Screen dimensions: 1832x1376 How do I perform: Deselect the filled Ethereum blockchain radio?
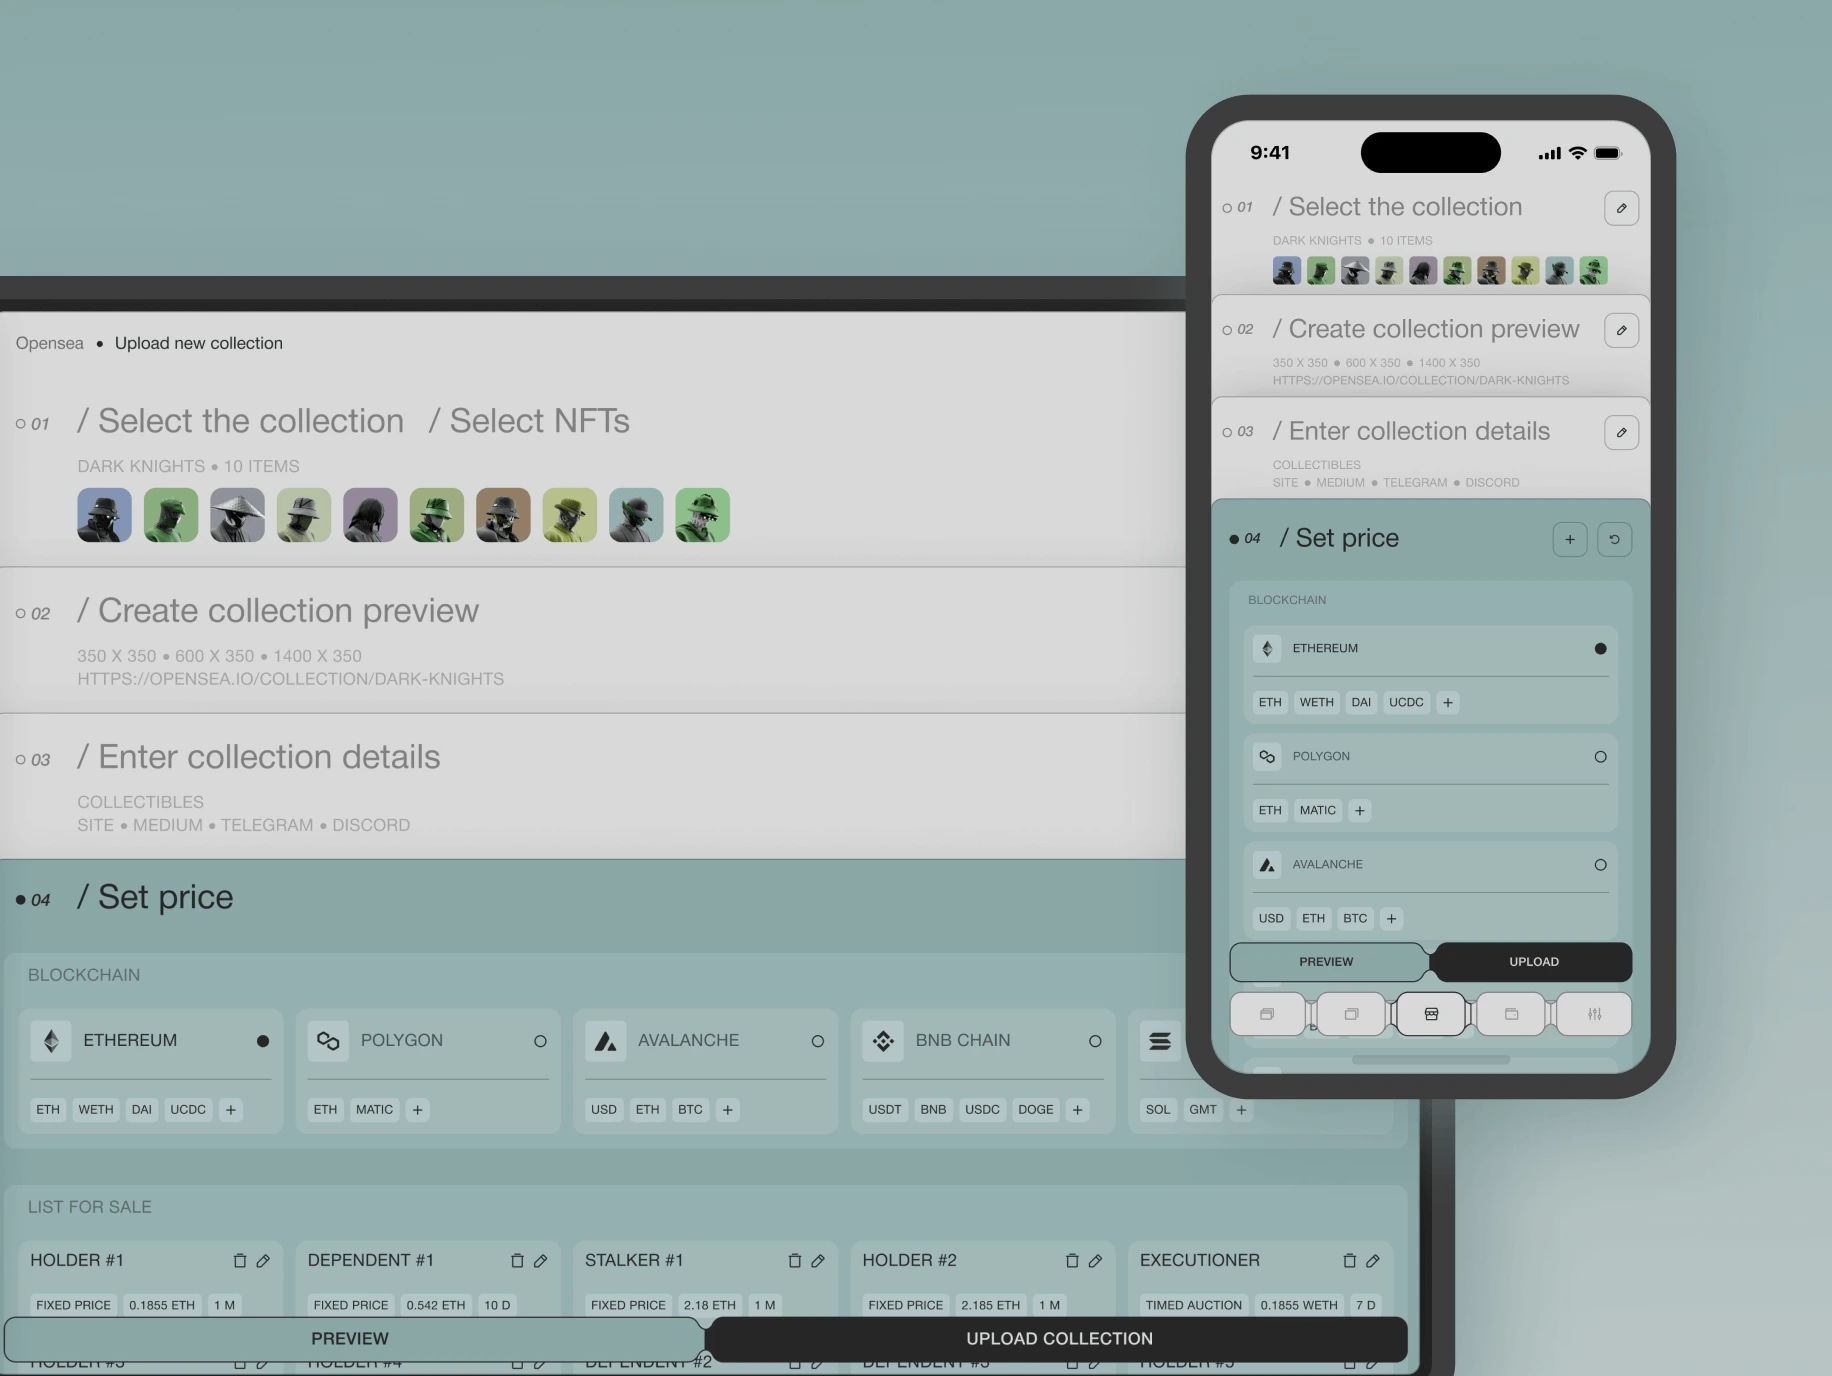coord(263,1041)
